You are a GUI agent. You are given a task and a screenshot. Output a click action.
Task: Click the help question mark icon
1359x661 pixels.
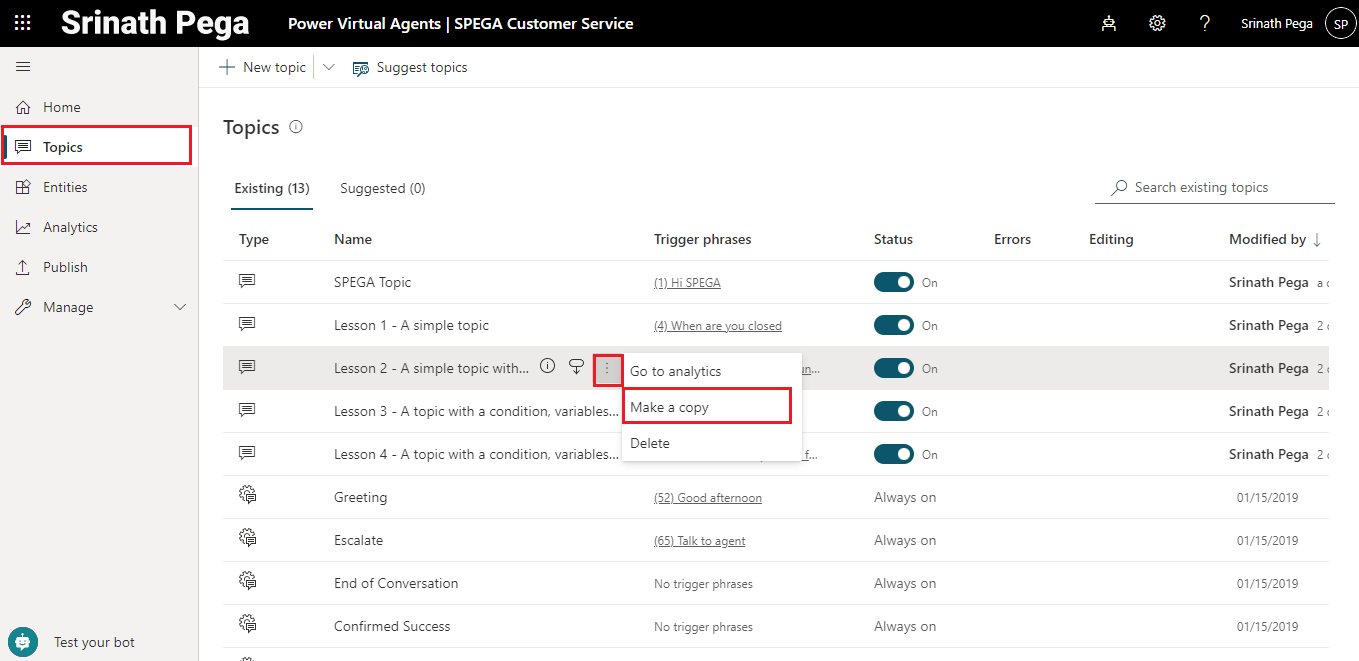click(x=1205, y=23)
